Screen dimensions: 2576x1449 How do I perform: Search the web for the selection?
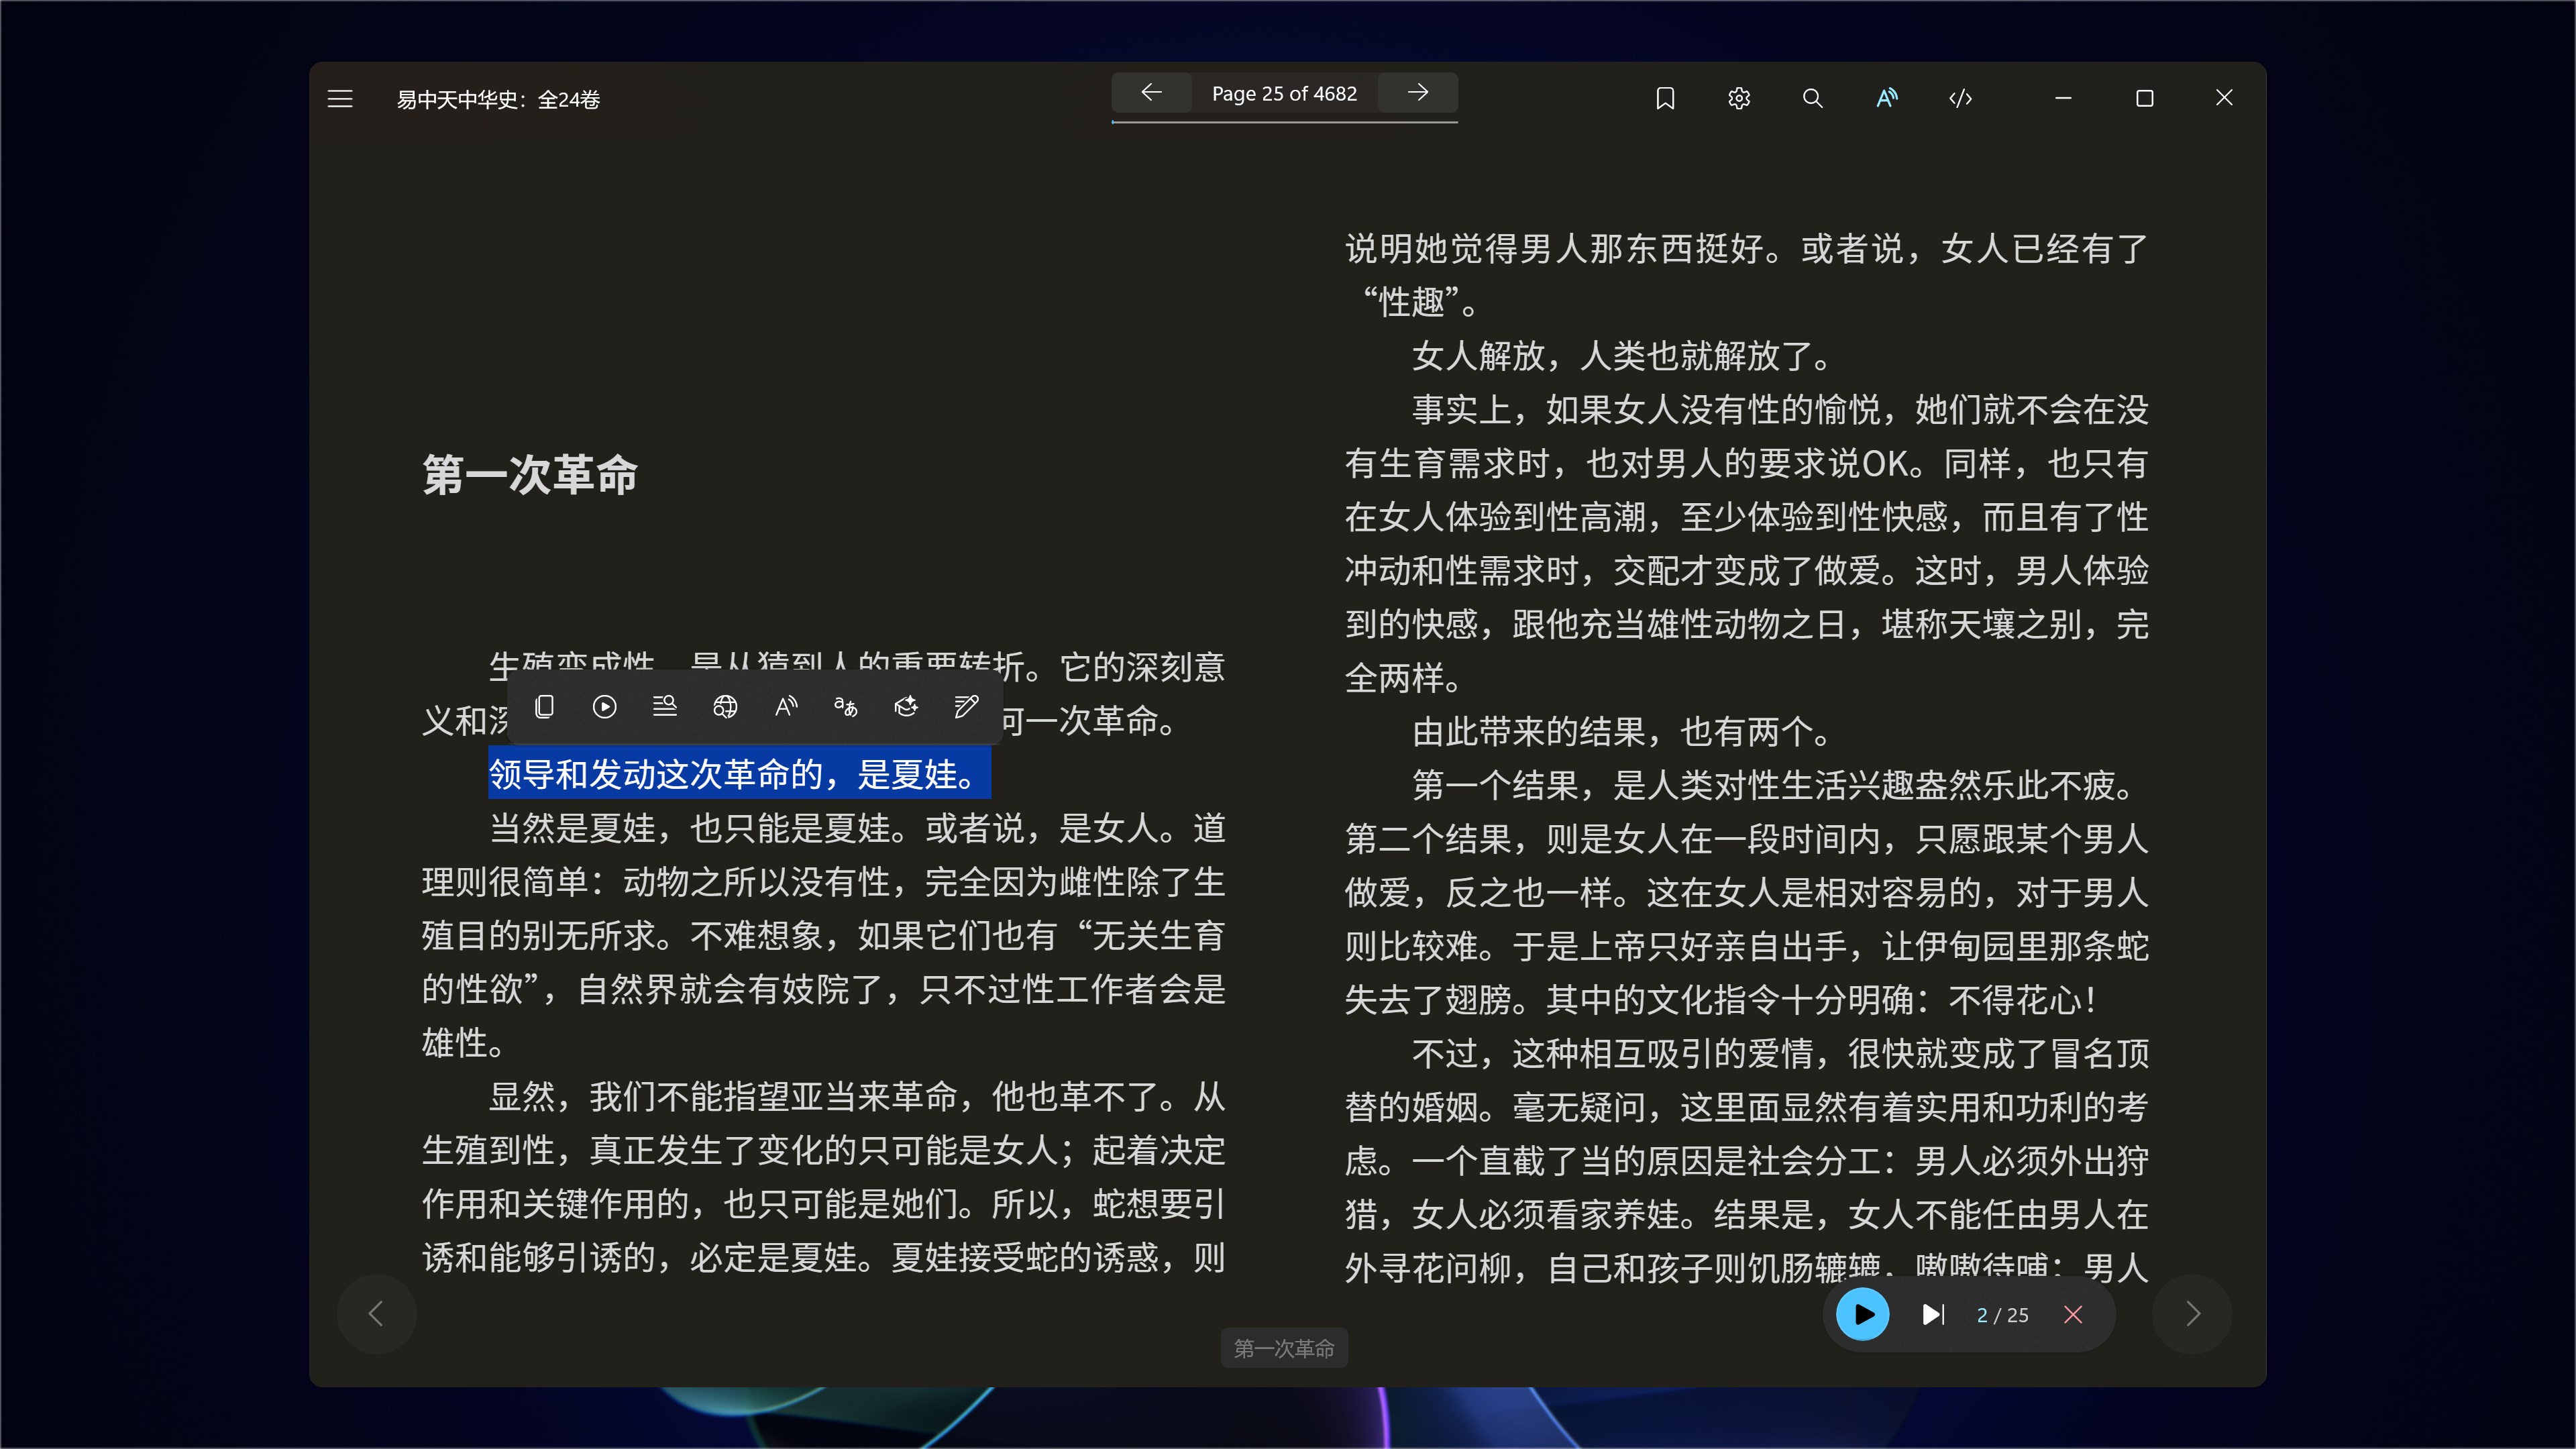[724, 706]
